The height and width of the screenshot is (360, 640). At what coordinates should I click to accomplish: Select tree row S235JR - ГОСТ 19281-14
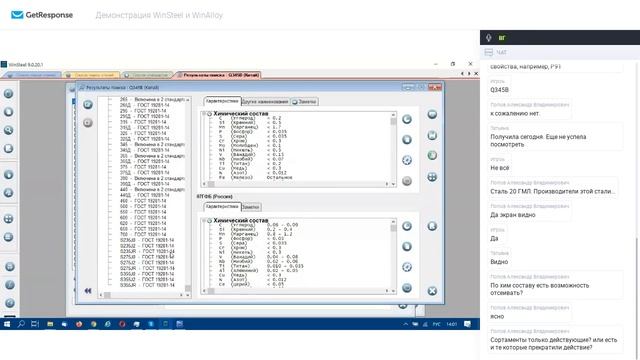pos(147,251)
